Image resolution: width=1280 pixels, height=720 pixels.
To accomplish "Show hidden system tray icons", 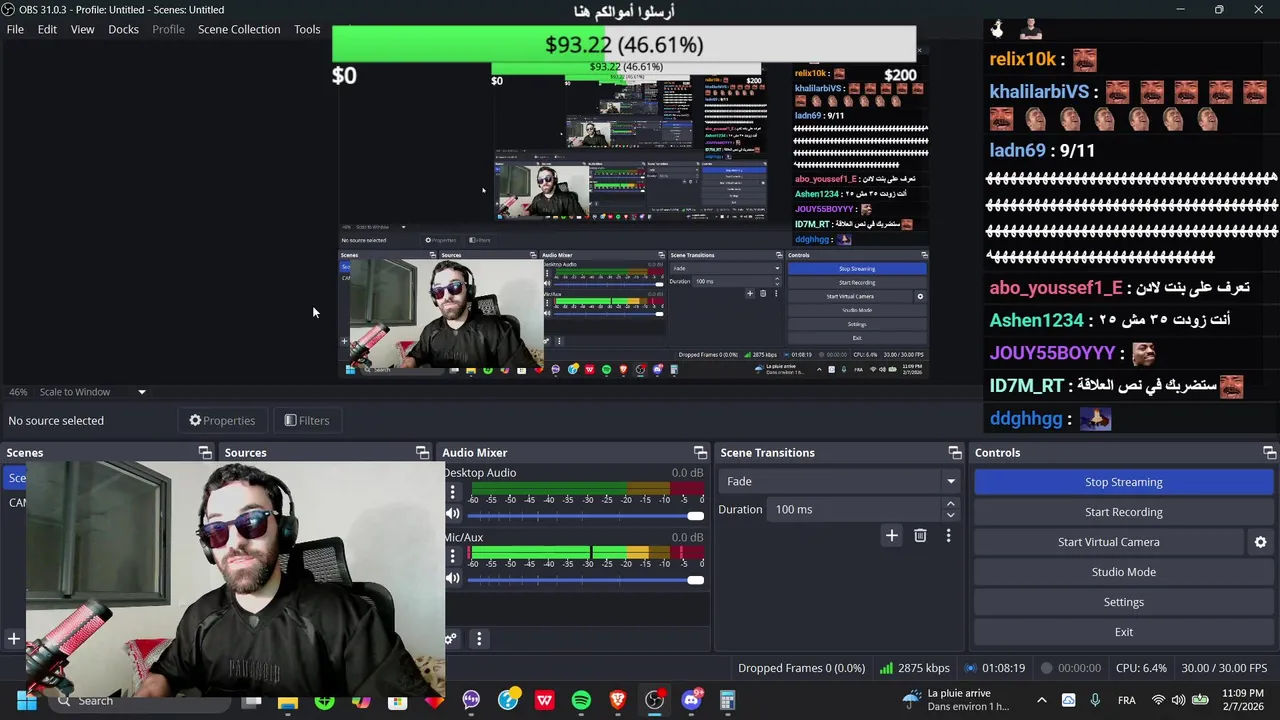I will pos(1041,701).
